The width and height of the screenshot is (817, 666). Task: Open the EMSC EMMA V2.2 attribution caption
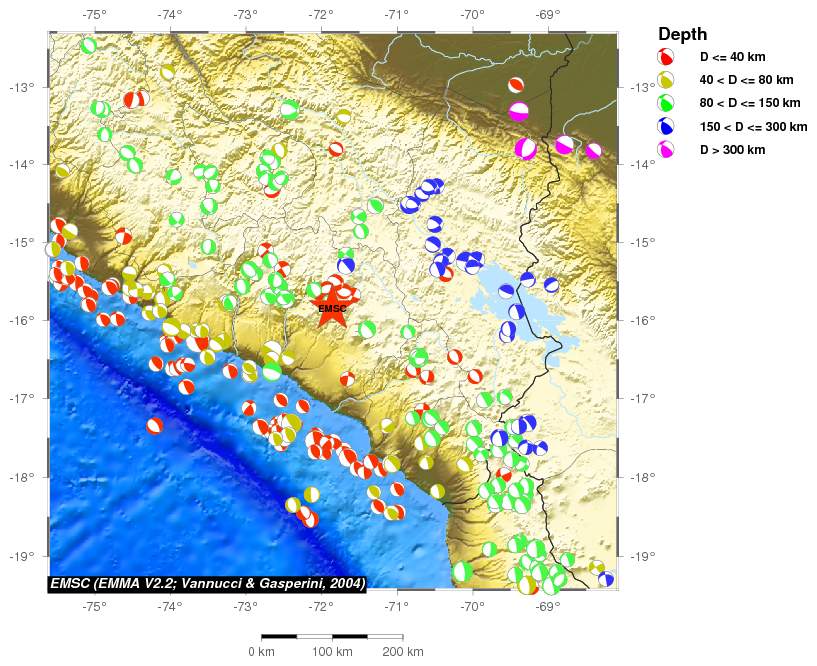pyautogui.click(x=208, y=583)
